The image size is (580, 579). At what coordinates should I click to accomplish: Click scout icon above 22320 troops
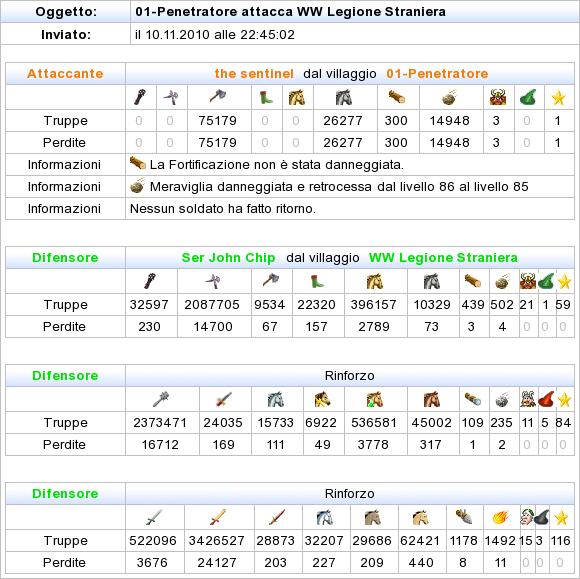(317, 281)
